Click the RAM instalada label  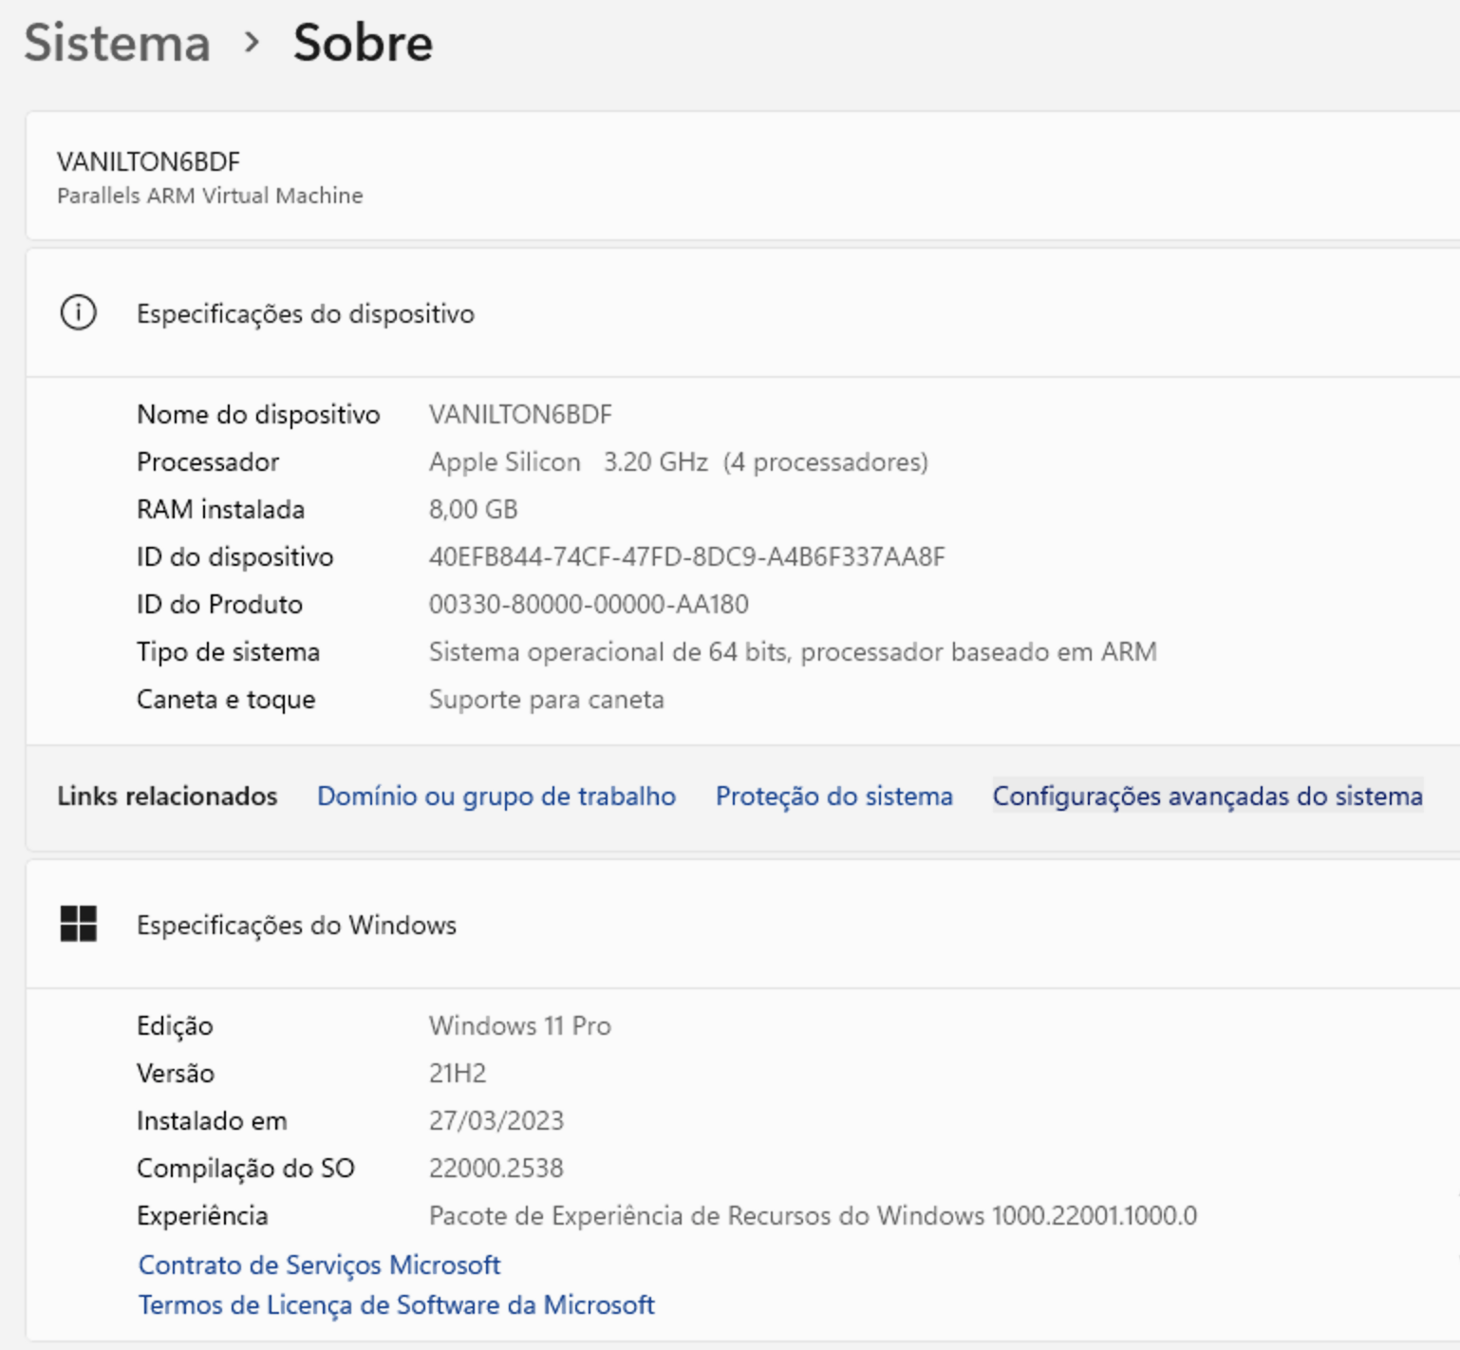pos(220,509)
